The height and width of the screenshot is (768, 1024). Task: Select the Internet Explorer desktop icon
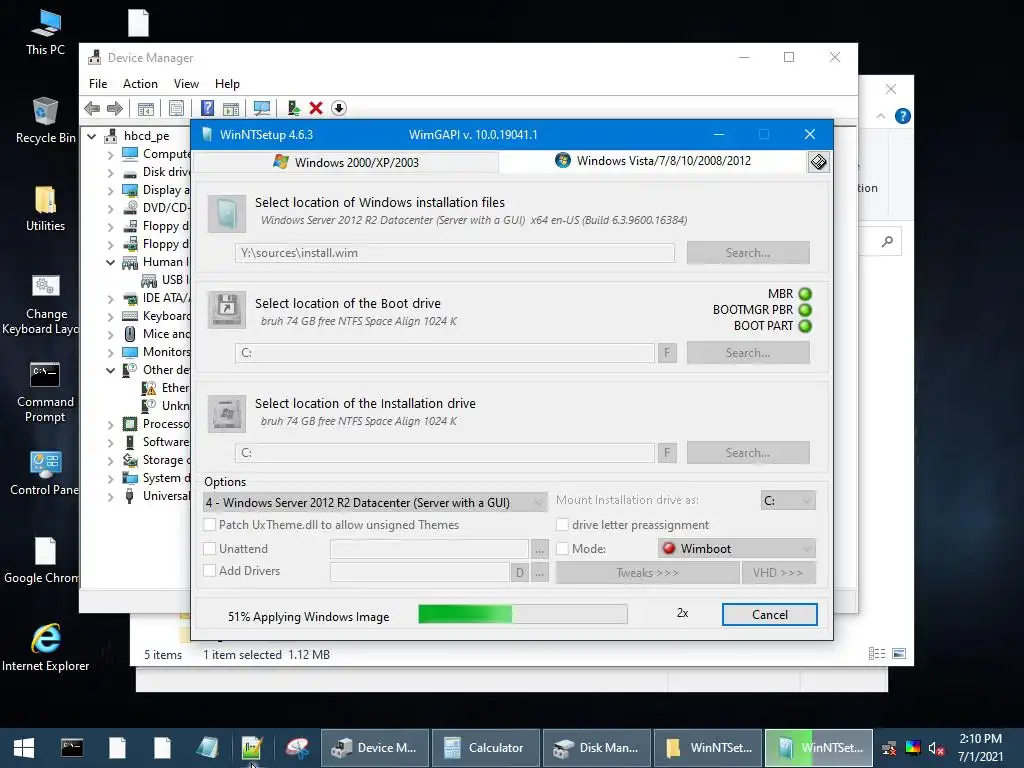pyautogui.click(x=45, y=648)
